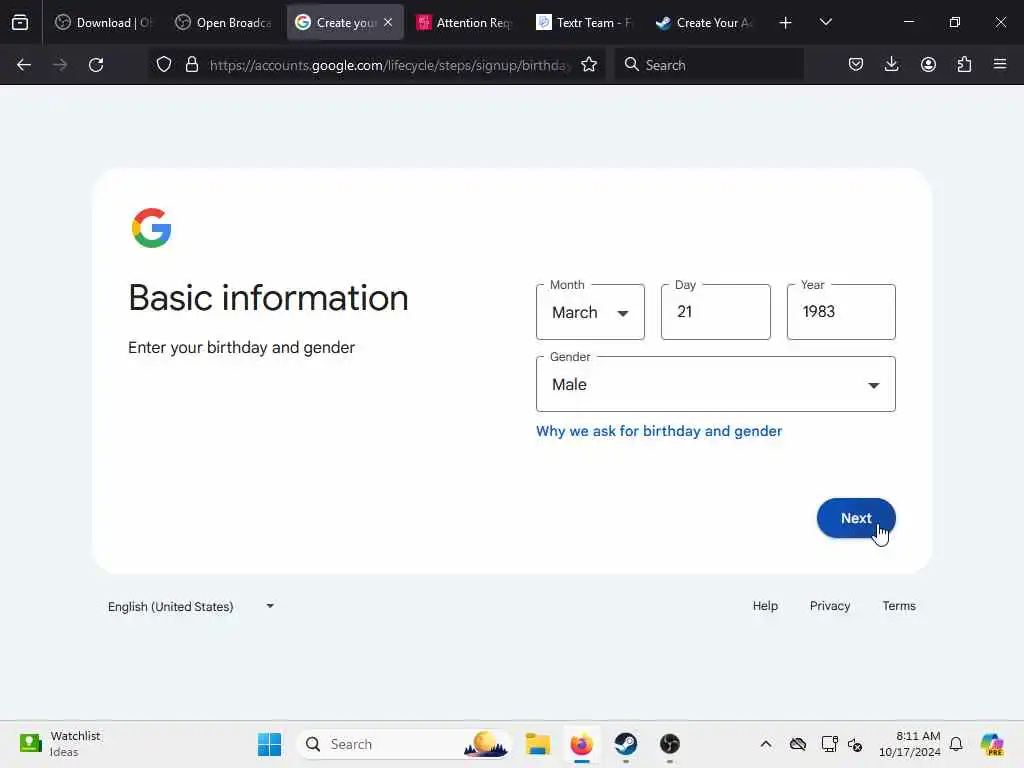Screen dimensions: 1024x768
Task: Click the Next button
Action: point(856,518)
